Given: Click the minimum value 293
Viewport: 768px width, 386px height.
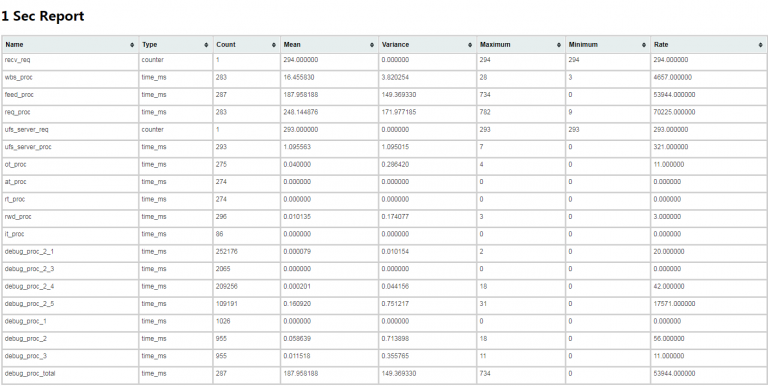Looking at the screenshot, I should tap(574, 130).
